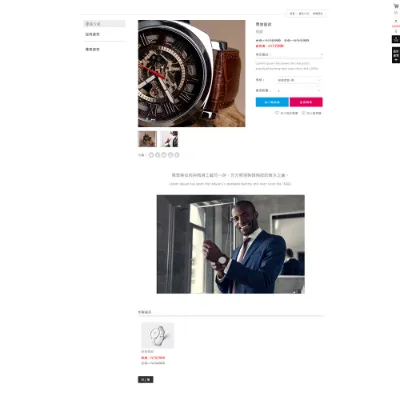Screen dimensions: 400x400
Task: Open the related product white watch image
Action: click(157, 335)
